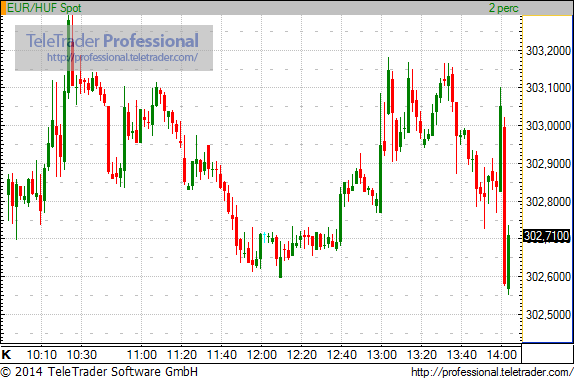Select the 10:10 time axis marker
This screenshot has width=574, height=381.
pos(42,355)
